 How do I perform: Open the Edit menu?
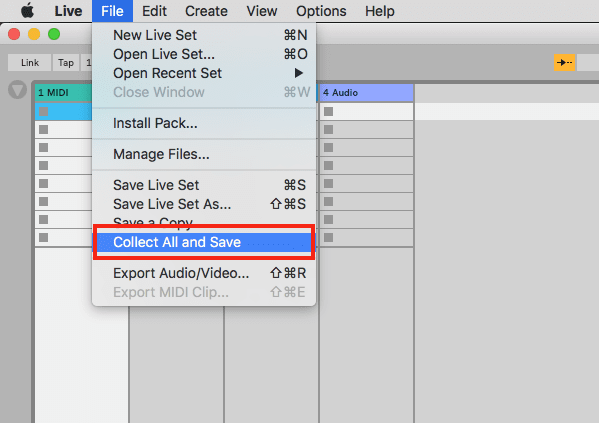[x=154, y=11]
